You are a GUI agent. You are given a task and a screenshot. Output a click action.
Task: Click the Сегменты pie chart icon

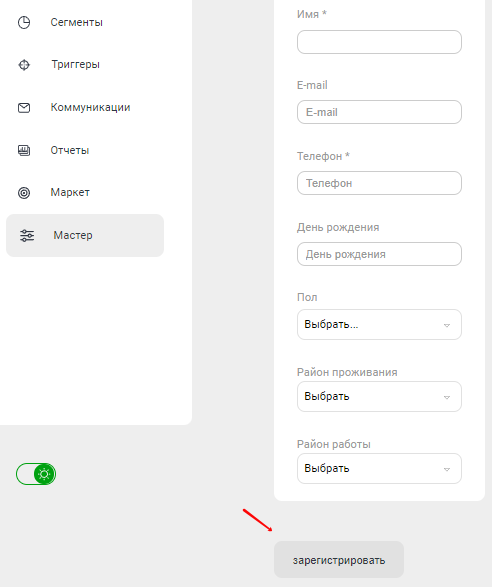click(24, 22)
